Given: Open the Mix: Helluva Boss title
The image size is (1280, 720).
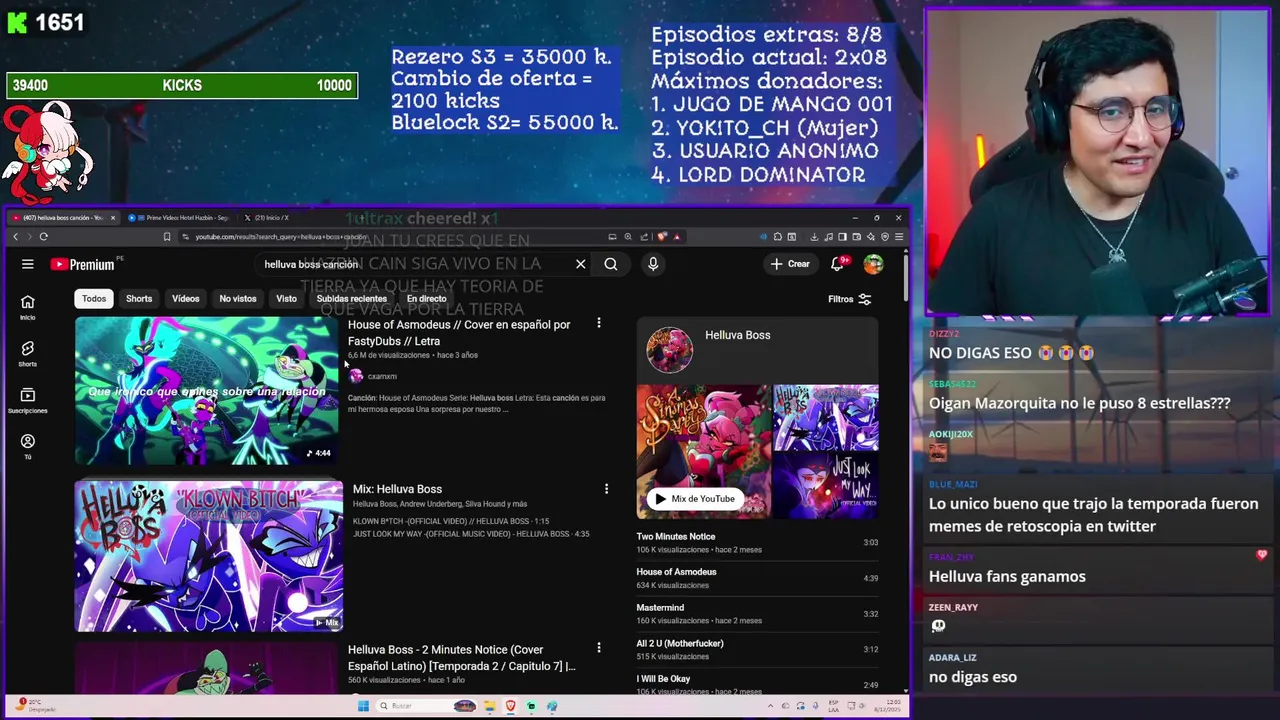Looking at the screenshot, I should 397,489.
